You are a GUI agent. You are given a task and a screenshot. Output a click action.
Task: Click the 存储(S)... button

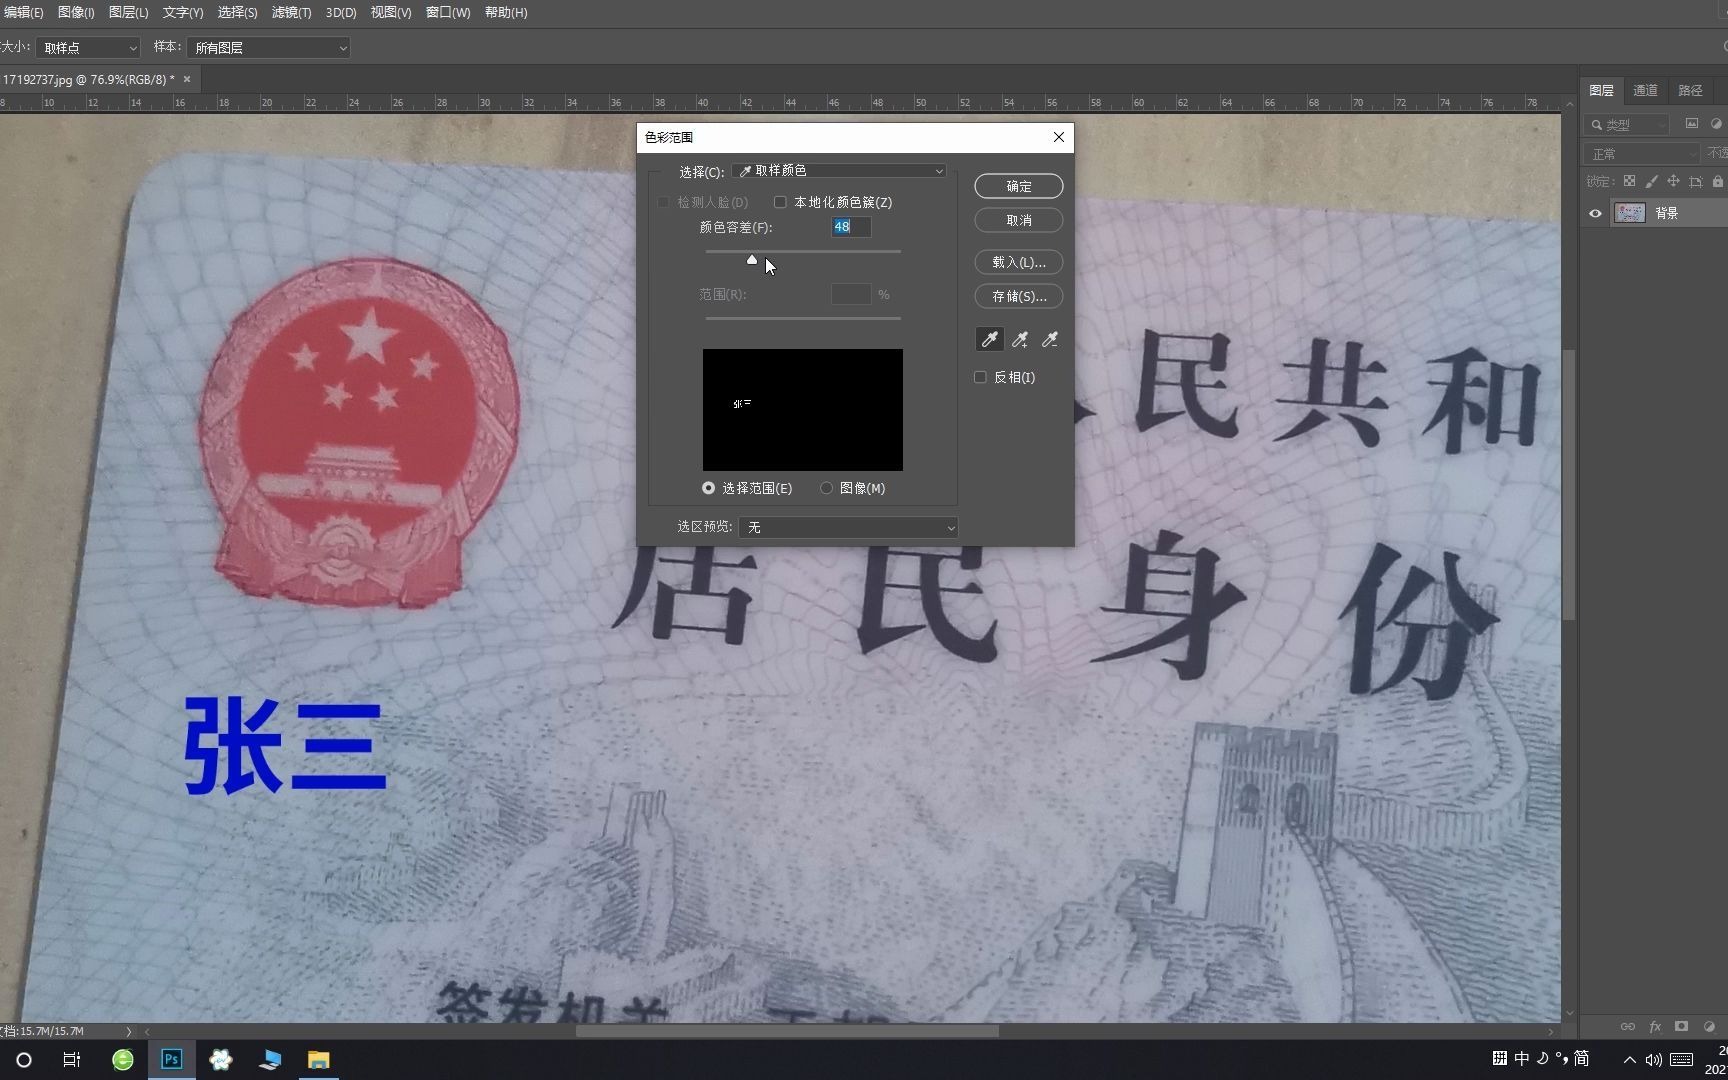point(1019,296)
